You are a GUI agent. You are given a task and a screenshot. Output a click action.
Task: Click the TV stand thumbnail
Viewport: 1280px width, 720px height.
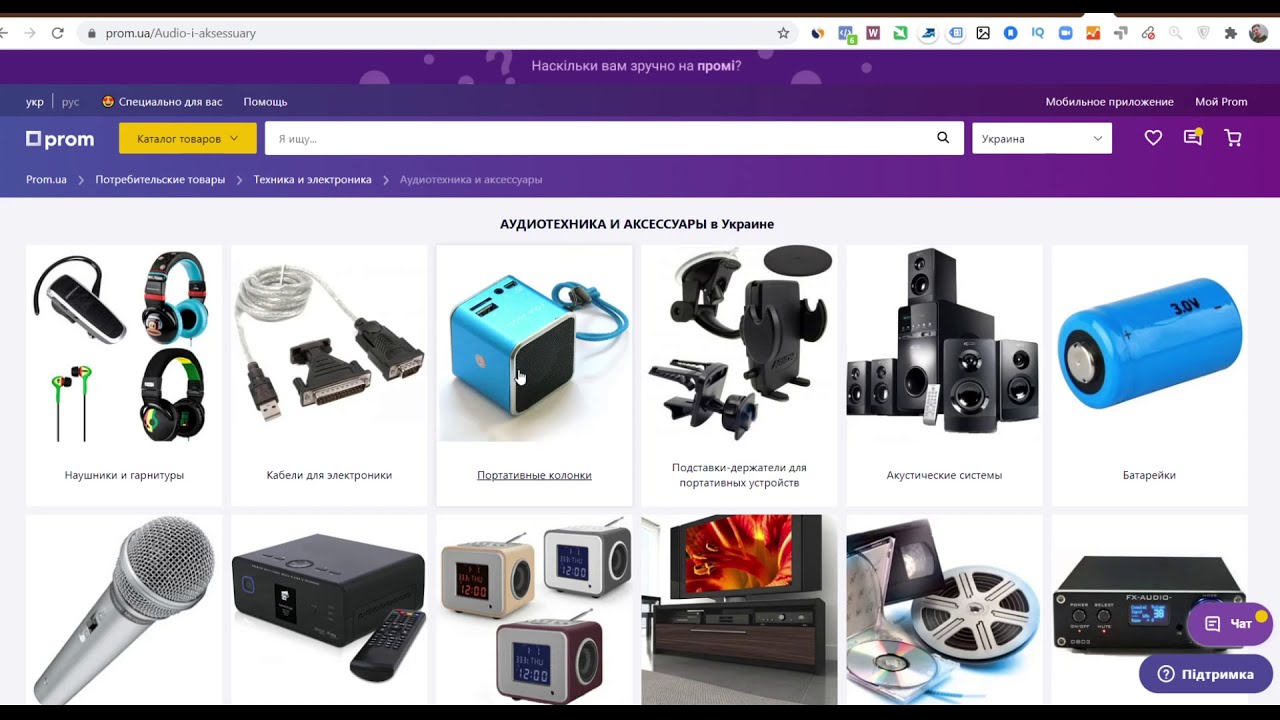click(739, 610)
